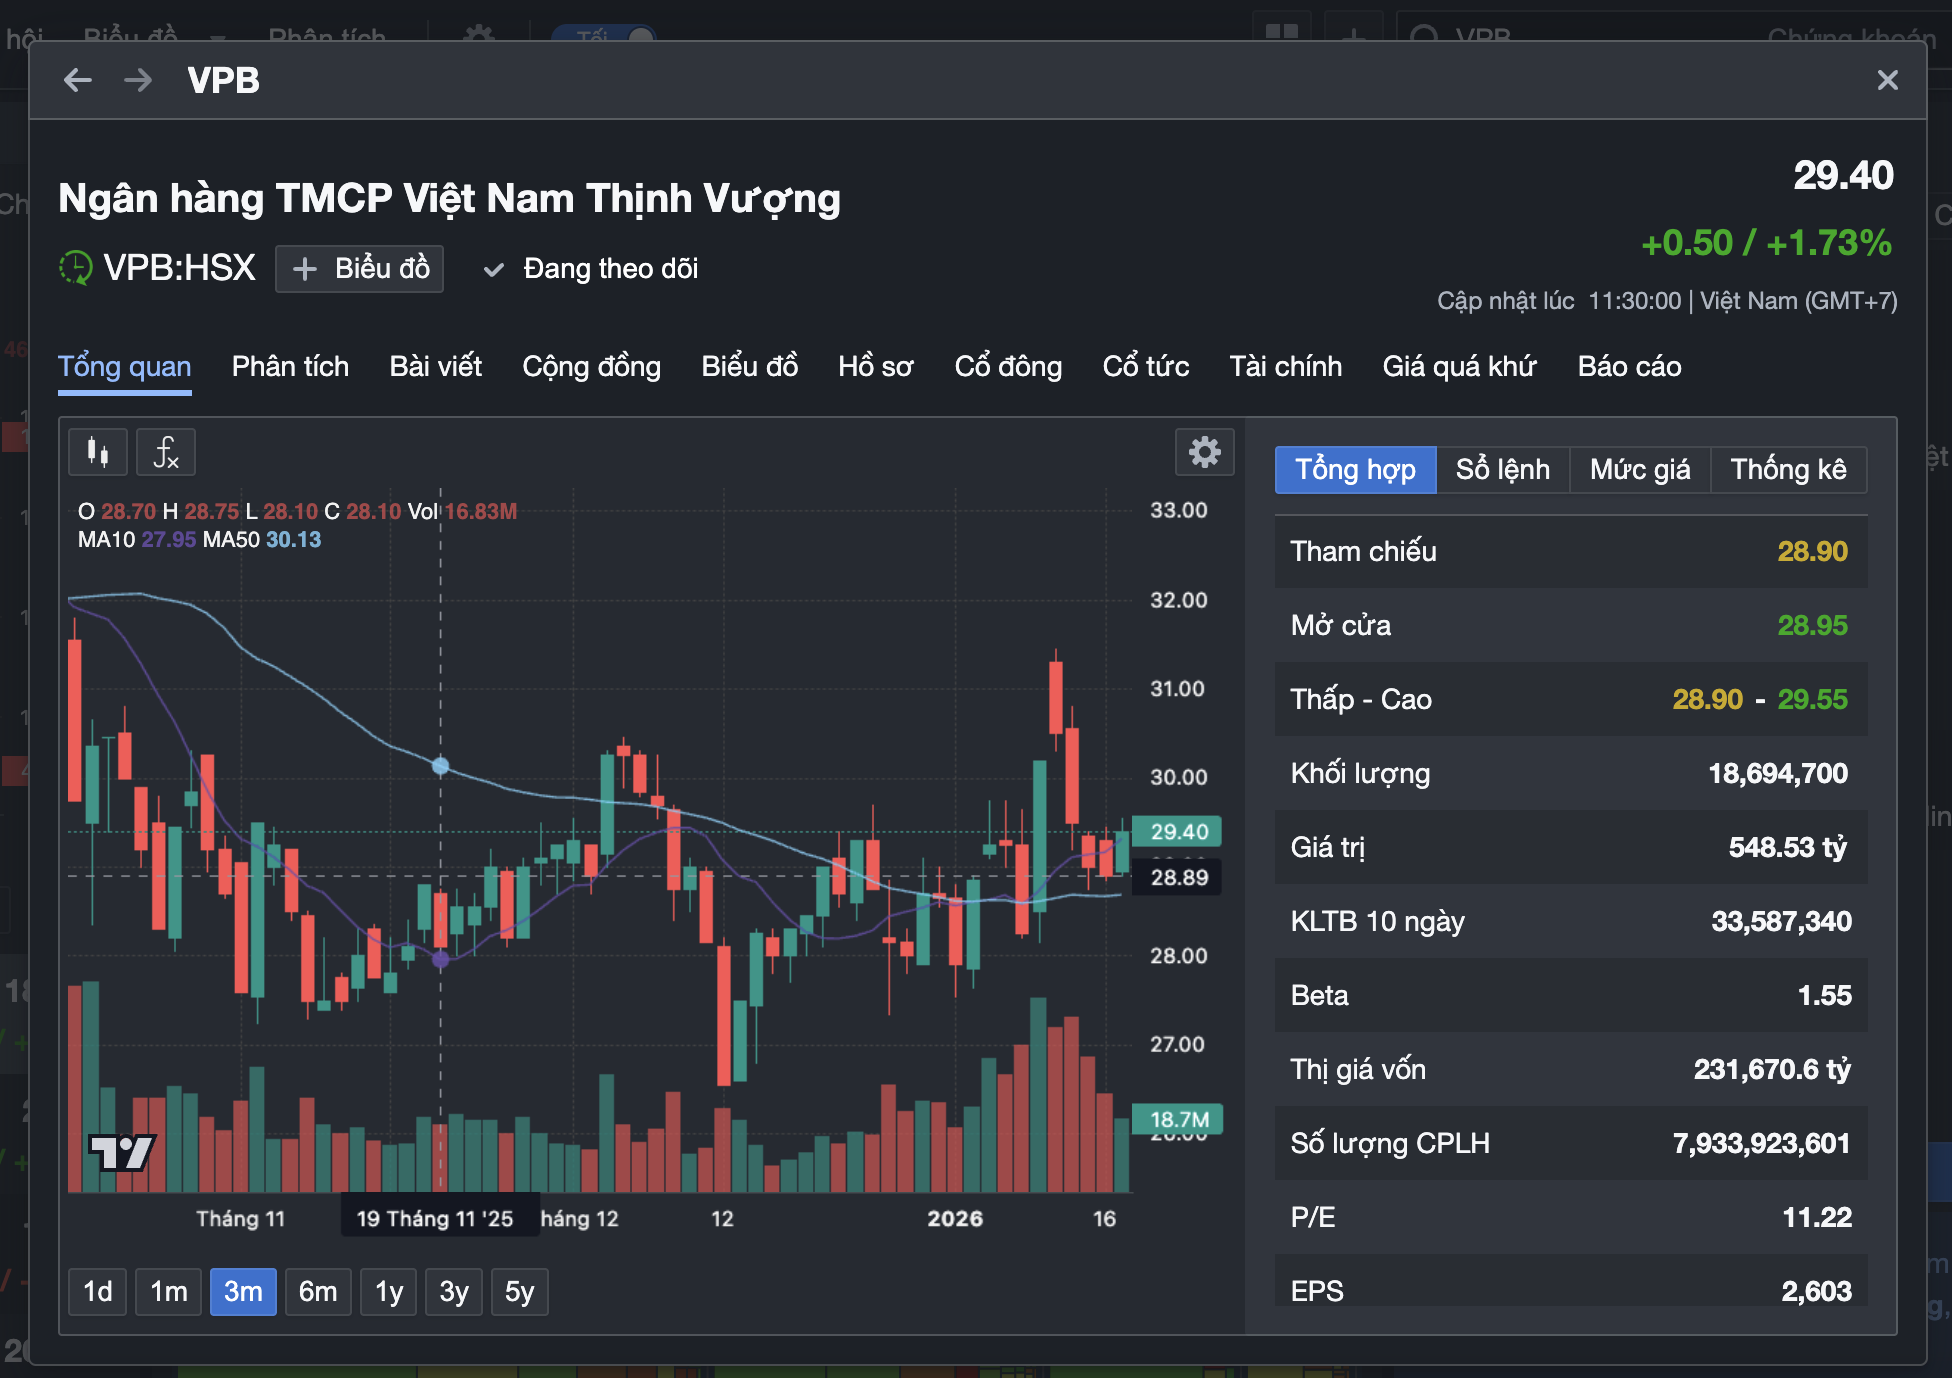The height and width of the screenshot is (1378, 1952).
Task: Open the Sổ lệnh view
Action: [1502, 469]
